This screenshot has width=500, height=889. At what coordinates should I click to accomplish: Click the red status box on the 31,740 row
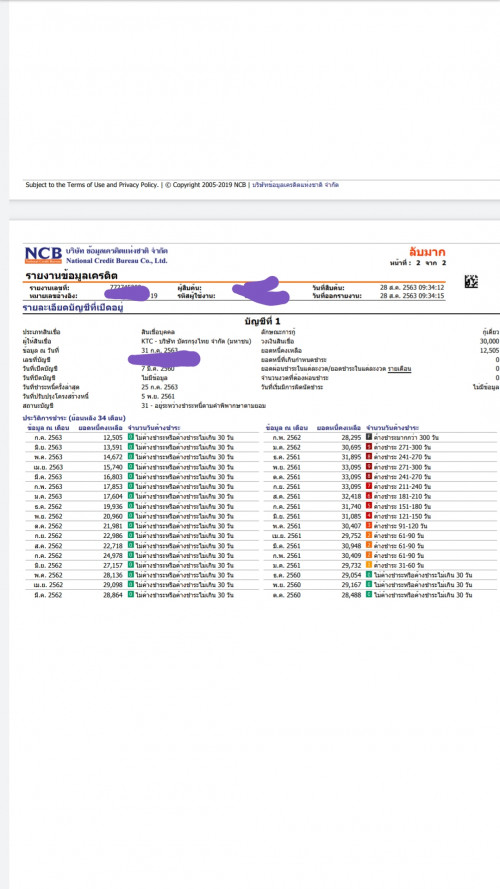coord(368,506)
